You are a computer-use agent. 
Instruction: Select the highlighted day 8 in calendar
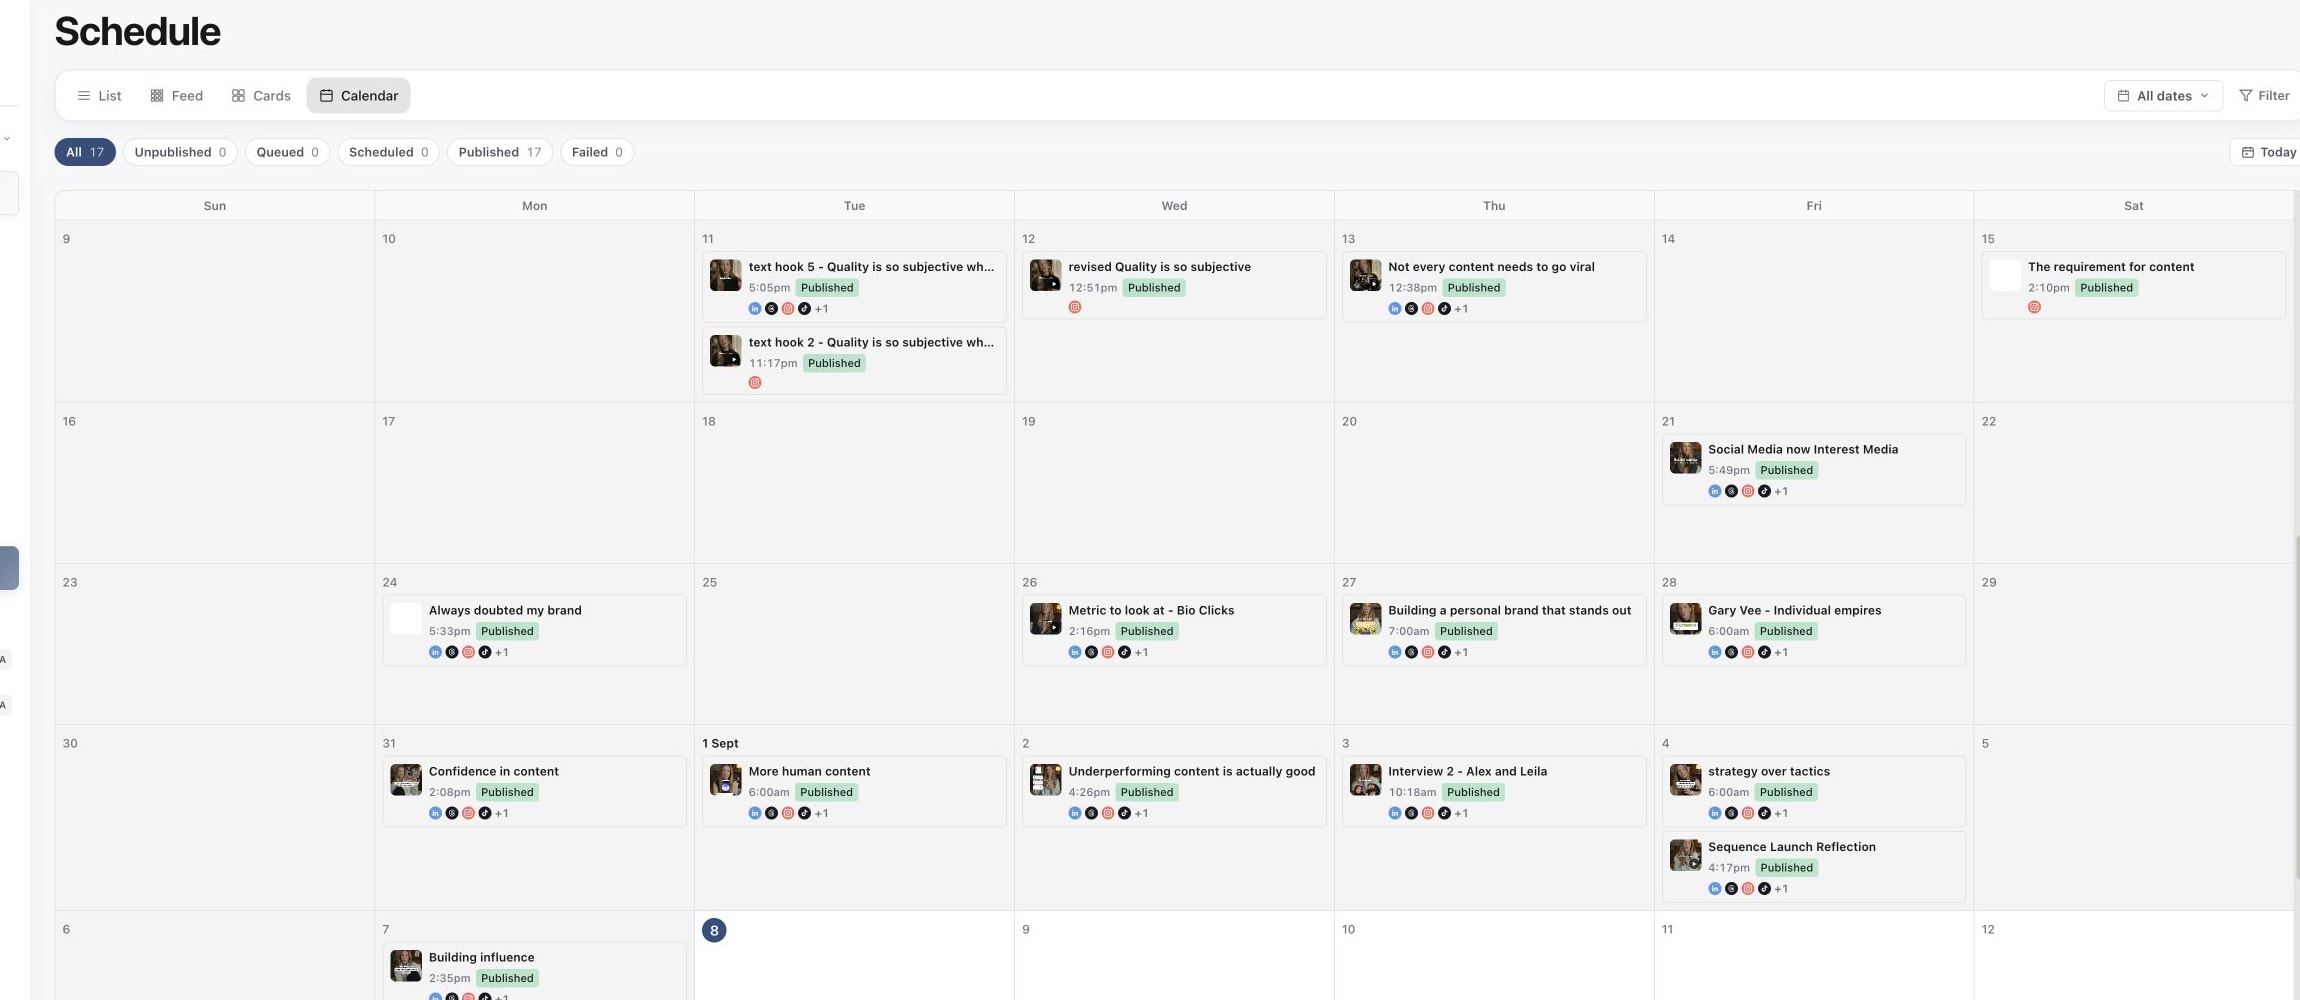coord(714,930)
